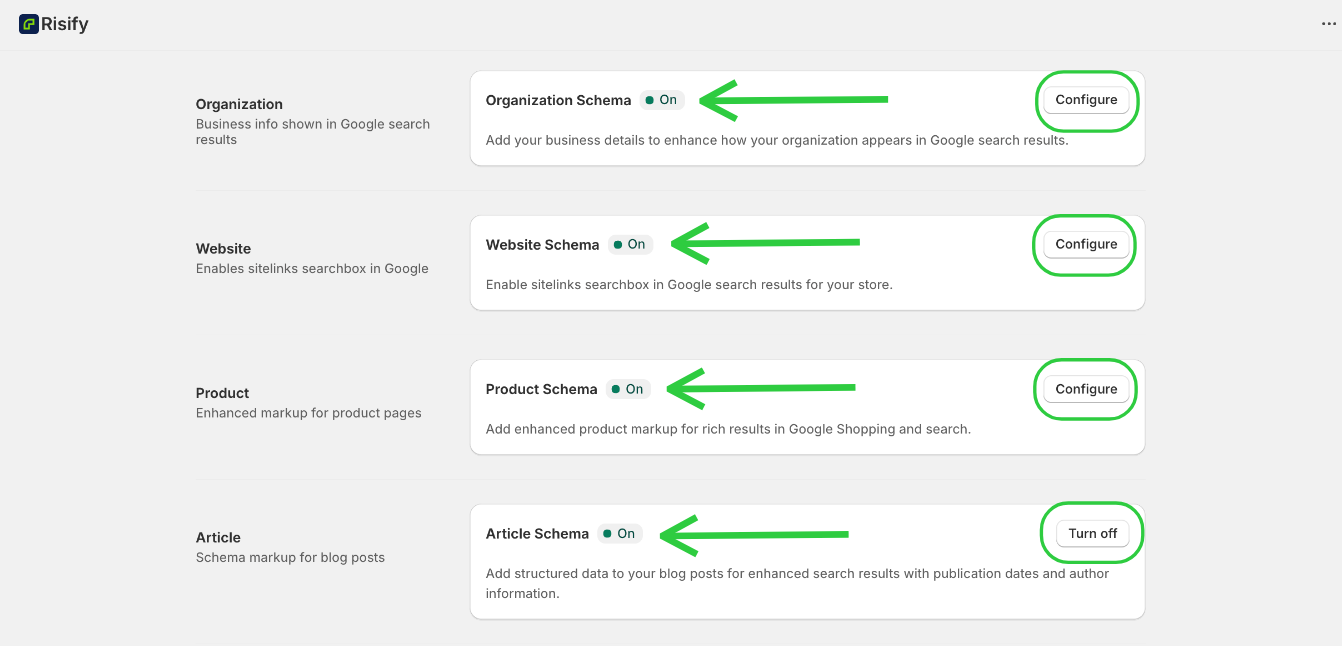Configure the Organization Schema
The width and height of the screenshot is (1342, 646).
(1086, 100)
